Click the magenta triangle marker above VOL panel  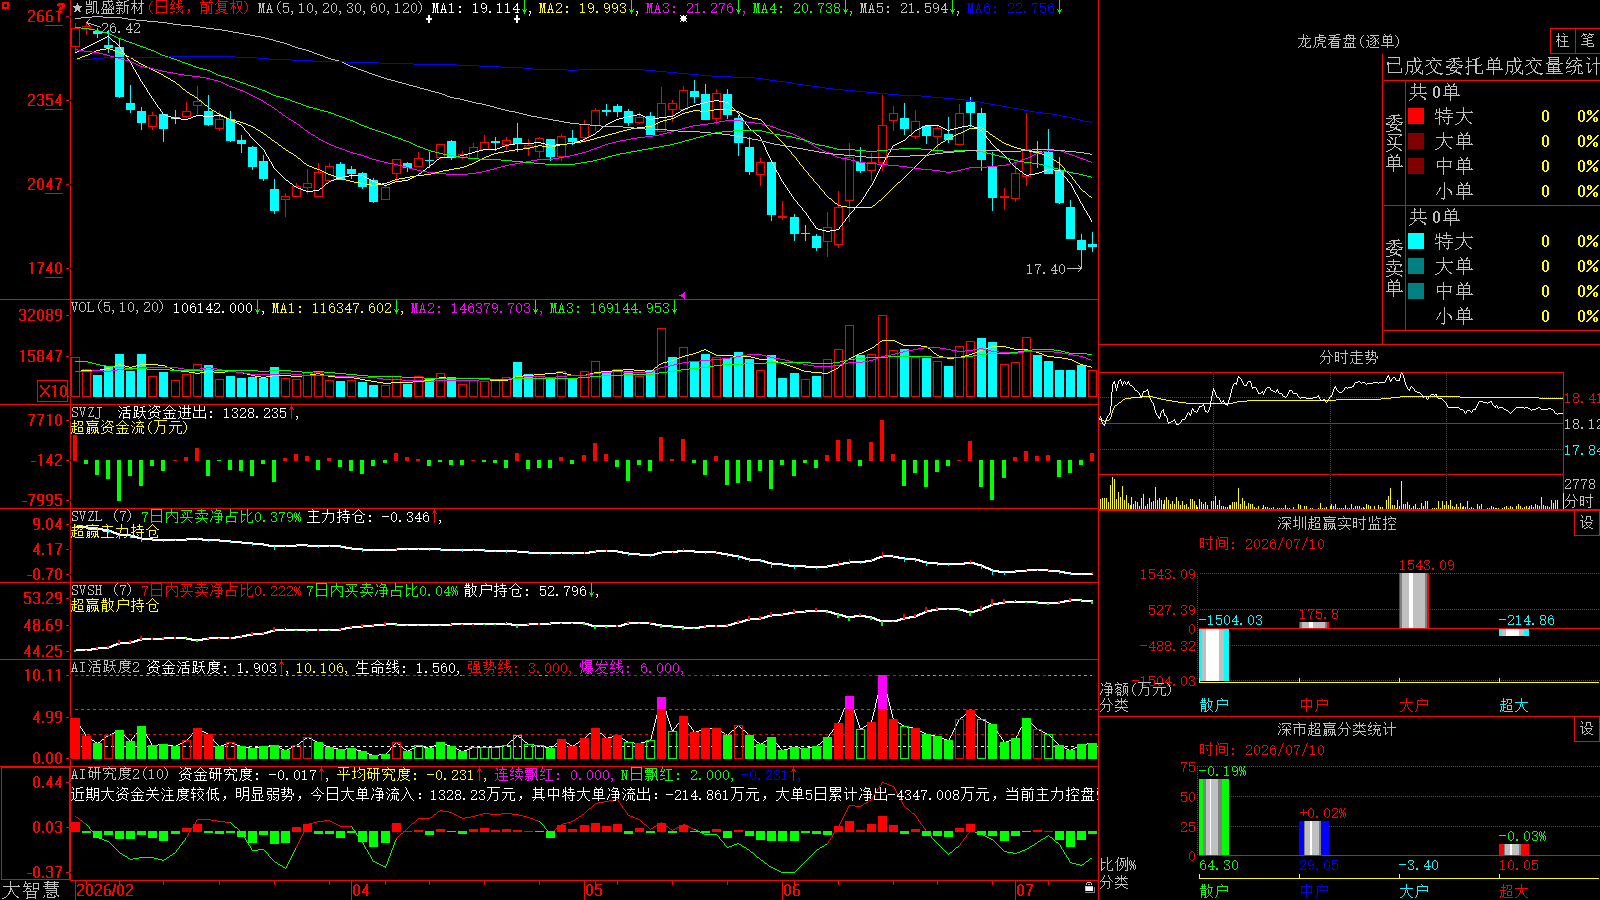point(683,296)
